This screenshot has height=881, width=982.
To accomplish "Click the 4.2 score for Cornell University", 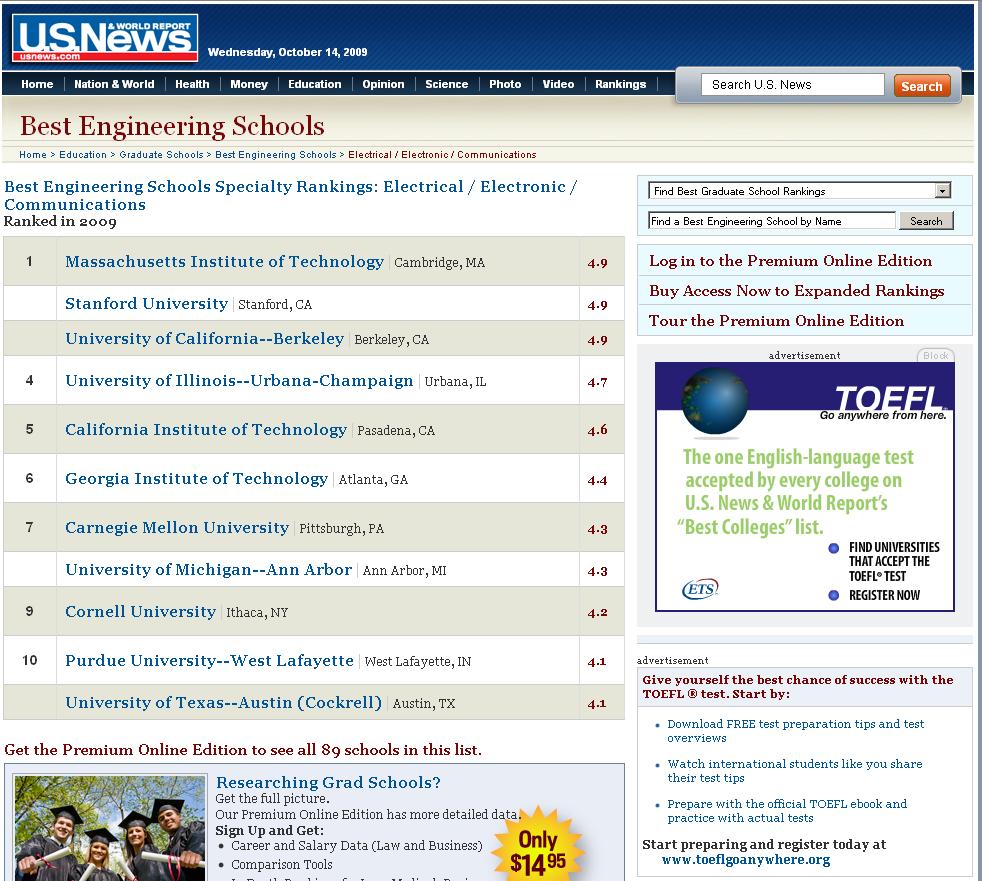I will (597, 612).
